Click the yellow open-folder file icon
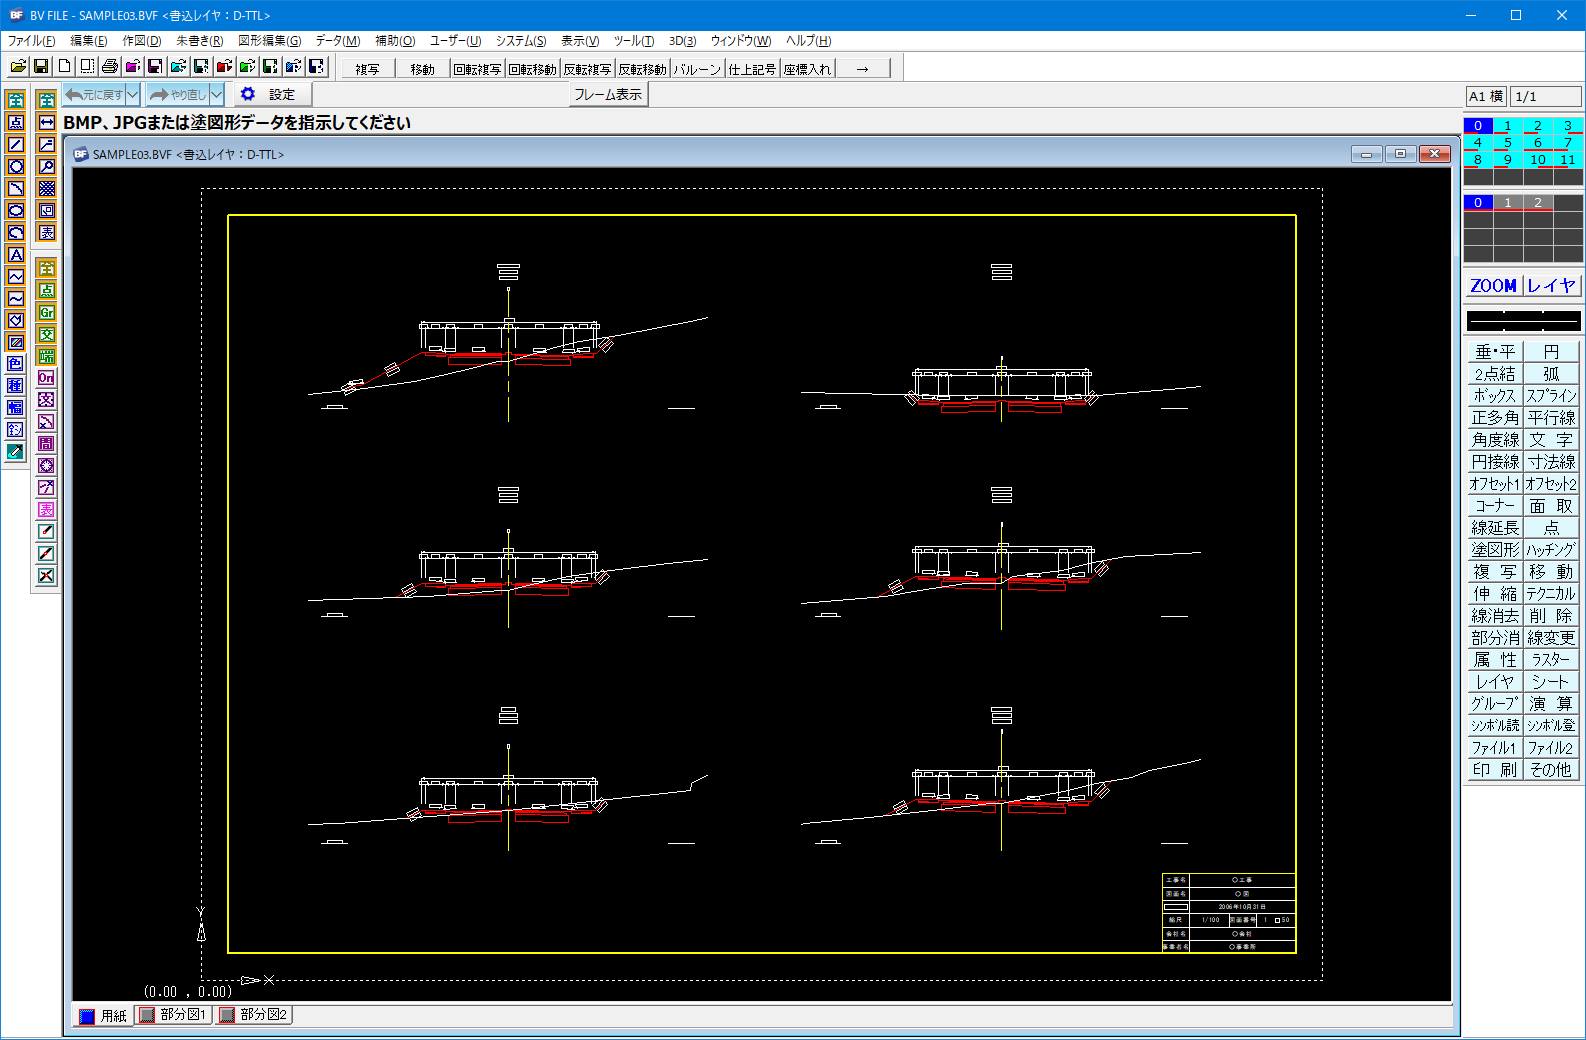 coord(18,67)
